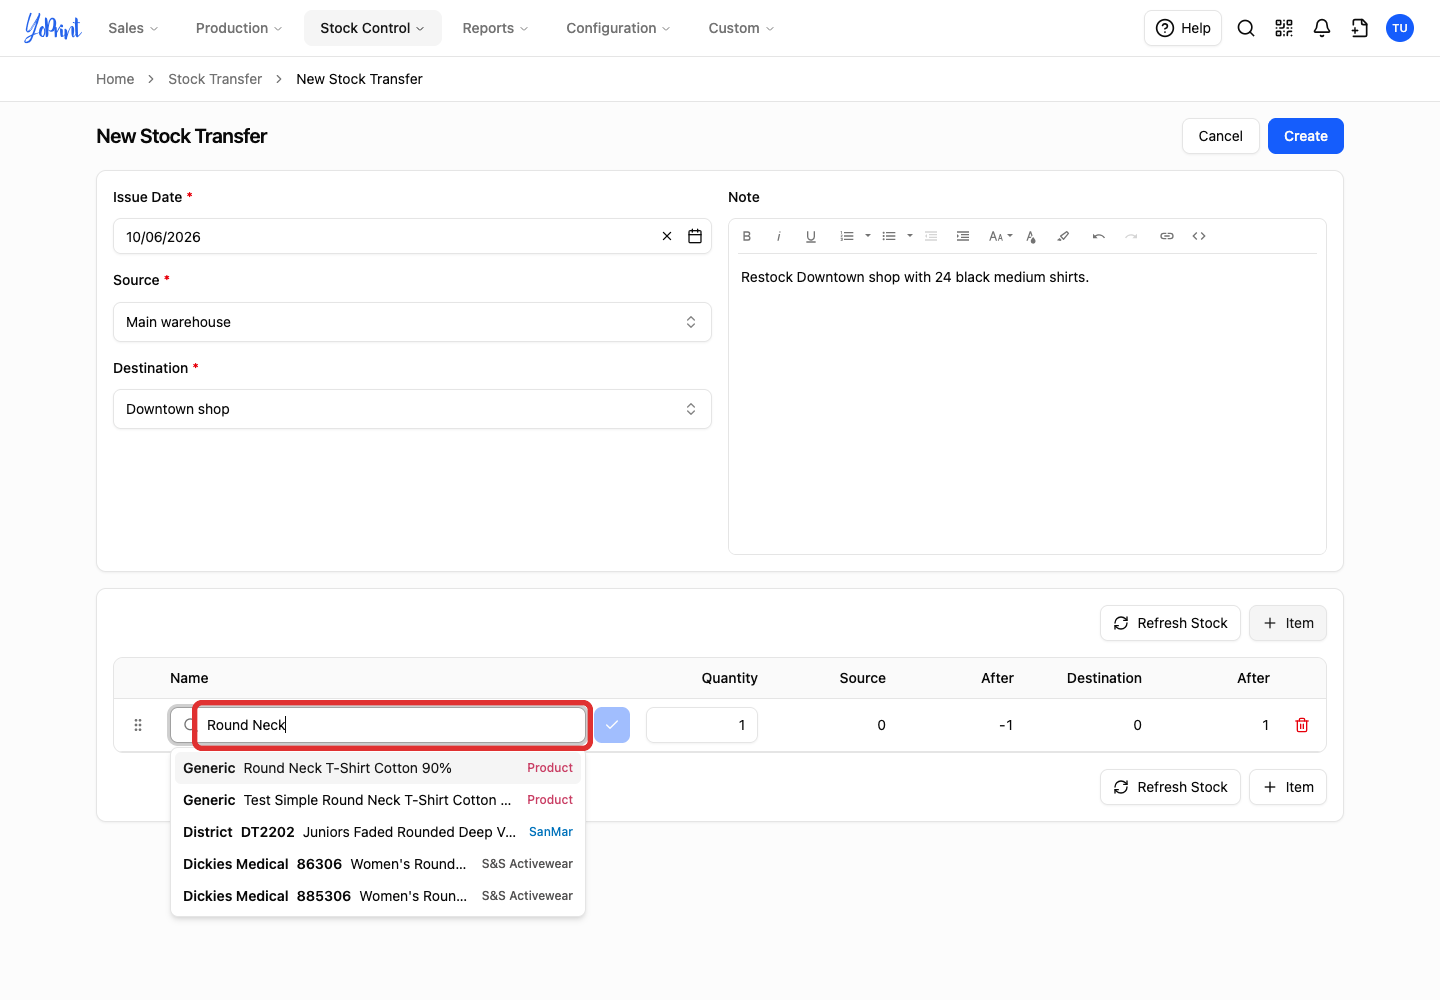Screen dimensions: 1440x1000
Task: Open notifications bell
Action: (1322, 28)
